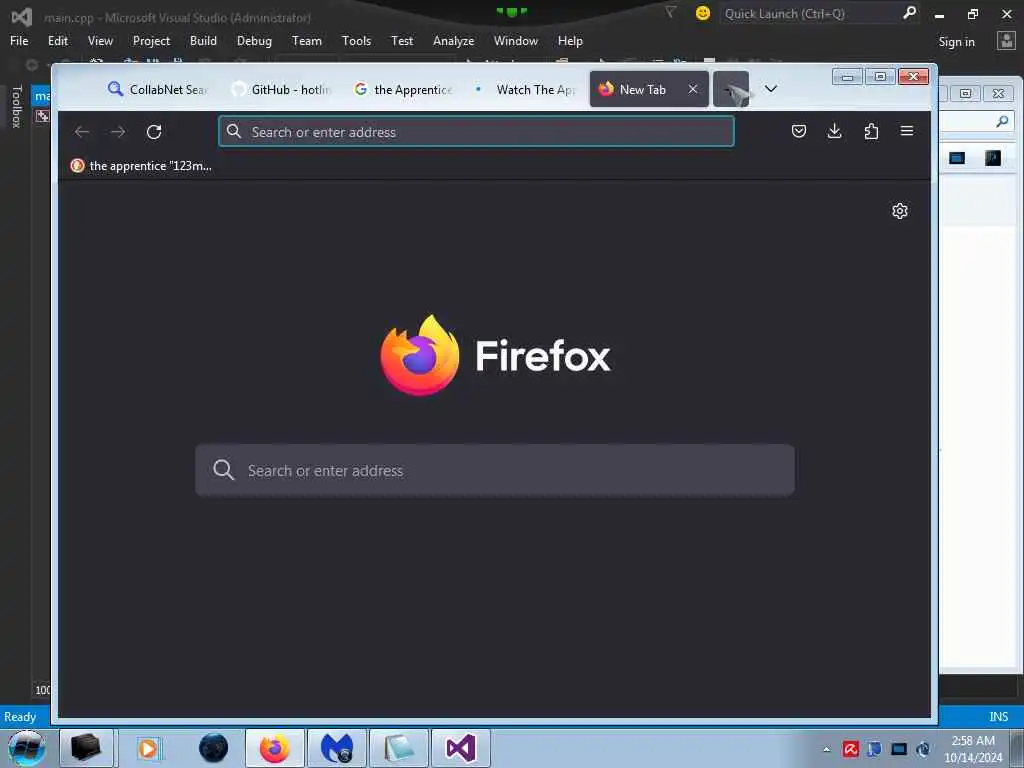
Task: Open the Firefox Extensions icon
Action: (871, 131)
